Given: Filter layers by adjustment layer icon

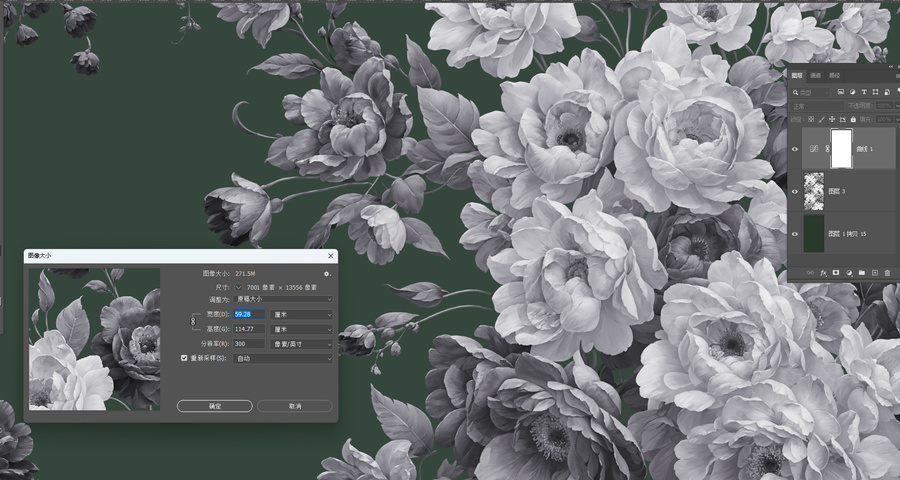Looking at the screenshot, I should [852, 92].
